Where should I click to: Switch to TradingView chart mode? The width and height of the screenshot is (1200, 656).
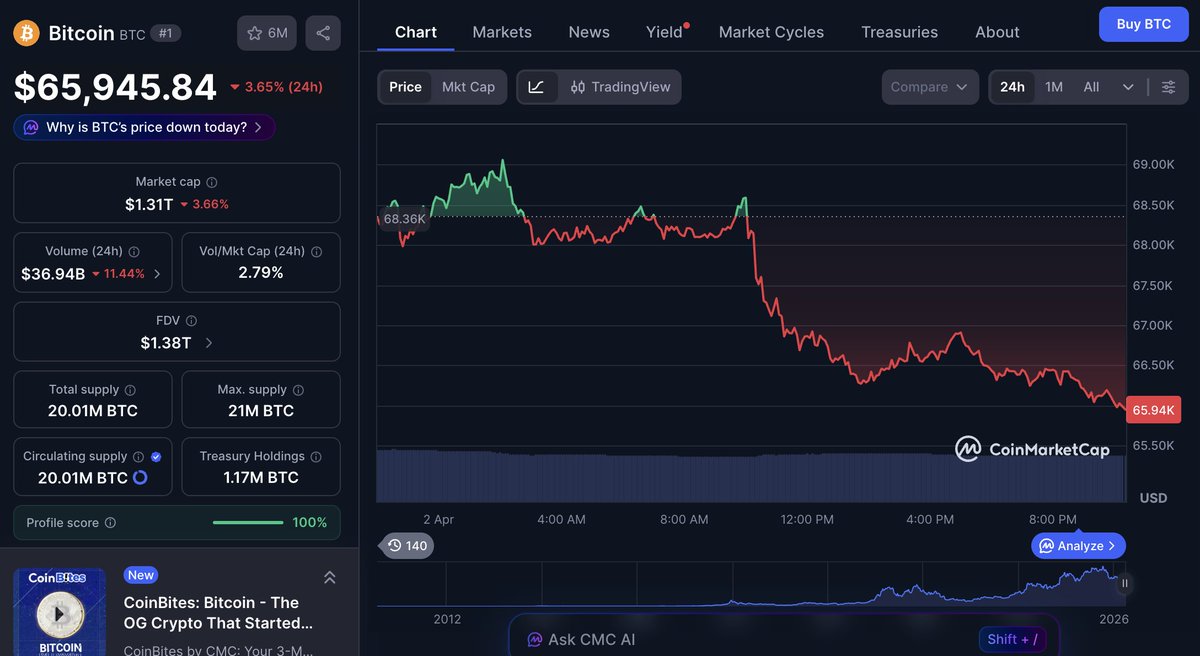click(620, 87)
